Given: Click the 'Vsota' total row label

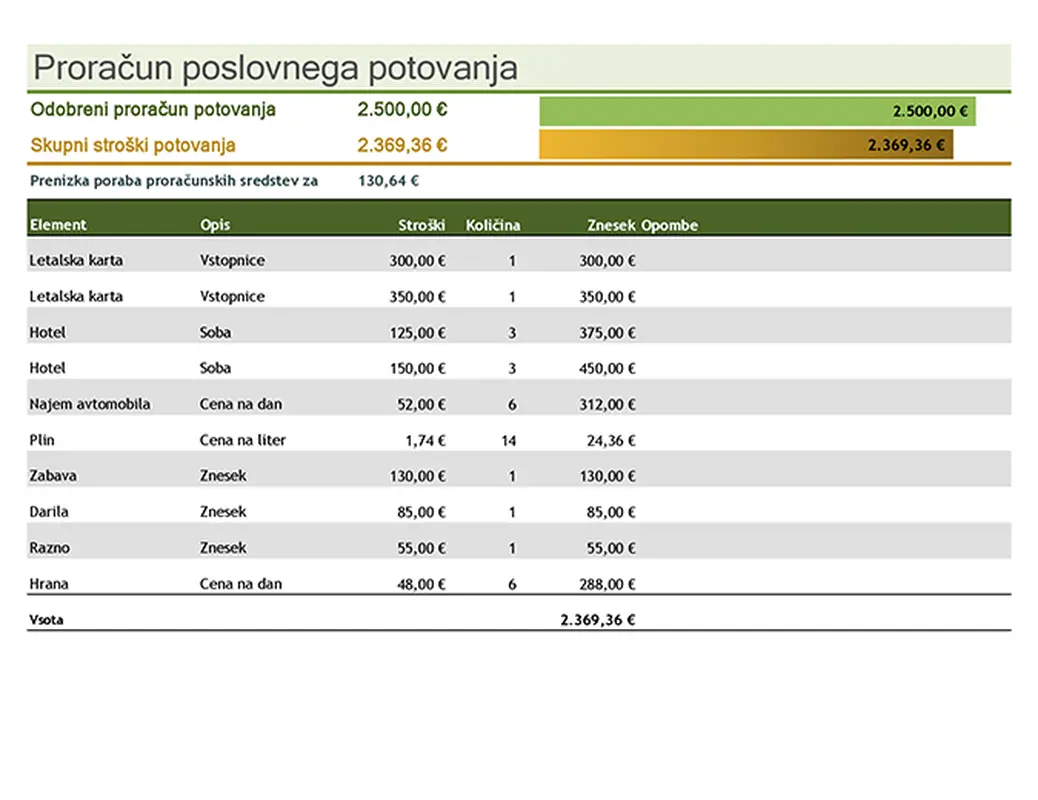Looking at the screenshot, I should 46,620.
